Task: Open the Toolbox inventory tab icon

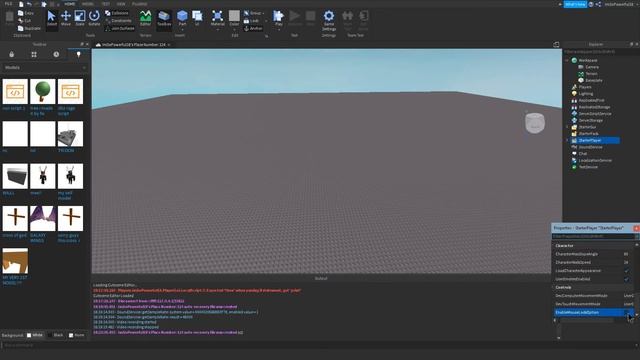Action: pos(11,54)
